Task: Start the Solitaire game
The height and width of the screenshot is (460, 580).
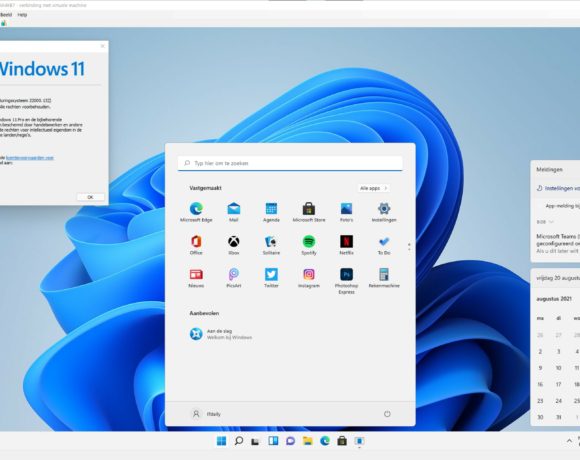Action: pos(271,245)
